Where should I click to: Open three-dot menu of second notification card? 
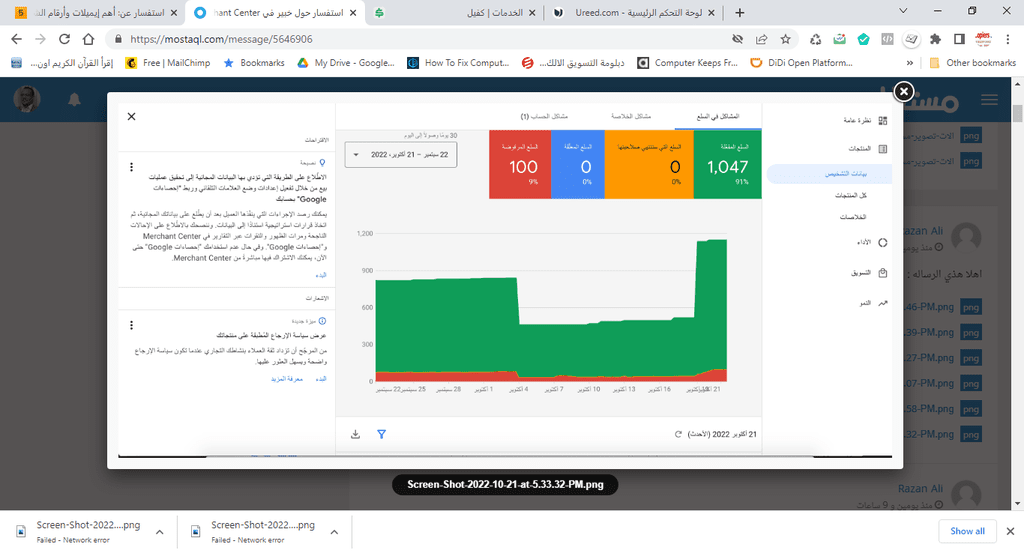131,325
